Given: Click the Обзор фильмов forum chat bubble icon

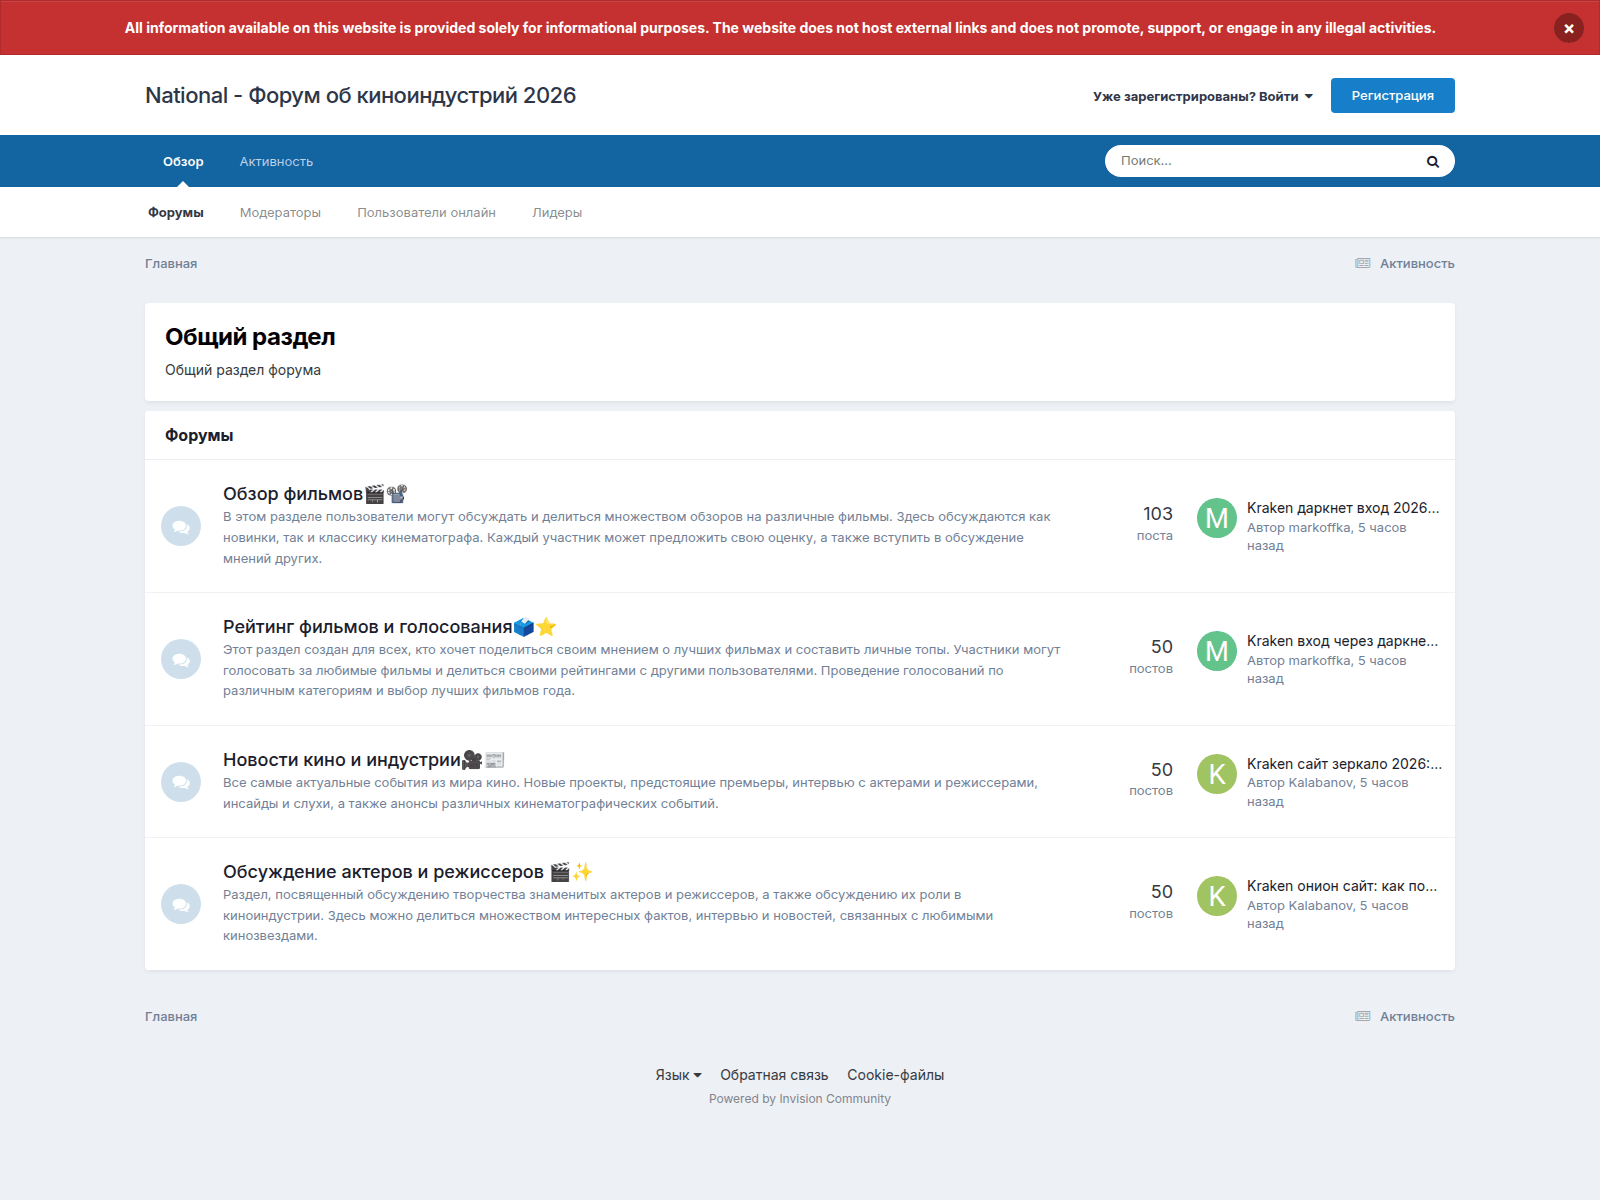Looking at the screenshot, I should coord(181,526).
